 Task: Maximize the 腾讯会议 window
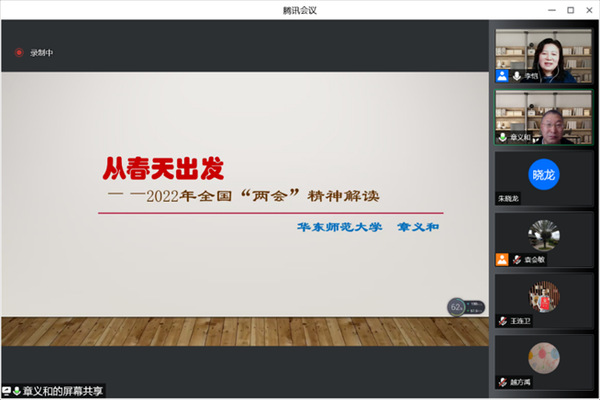click(x=567, y=9)
